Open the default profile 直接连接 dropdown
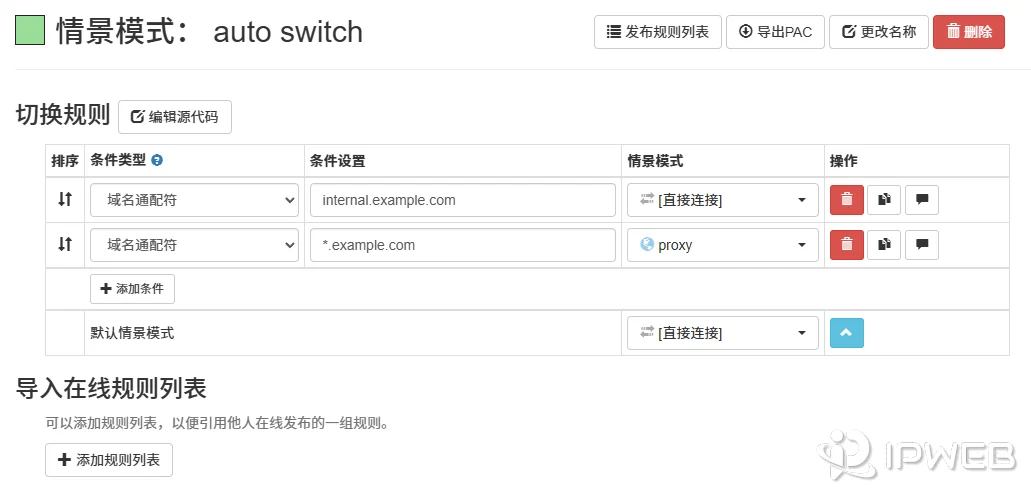Viewport: 1031px width, 494px height. click(723, 333)
